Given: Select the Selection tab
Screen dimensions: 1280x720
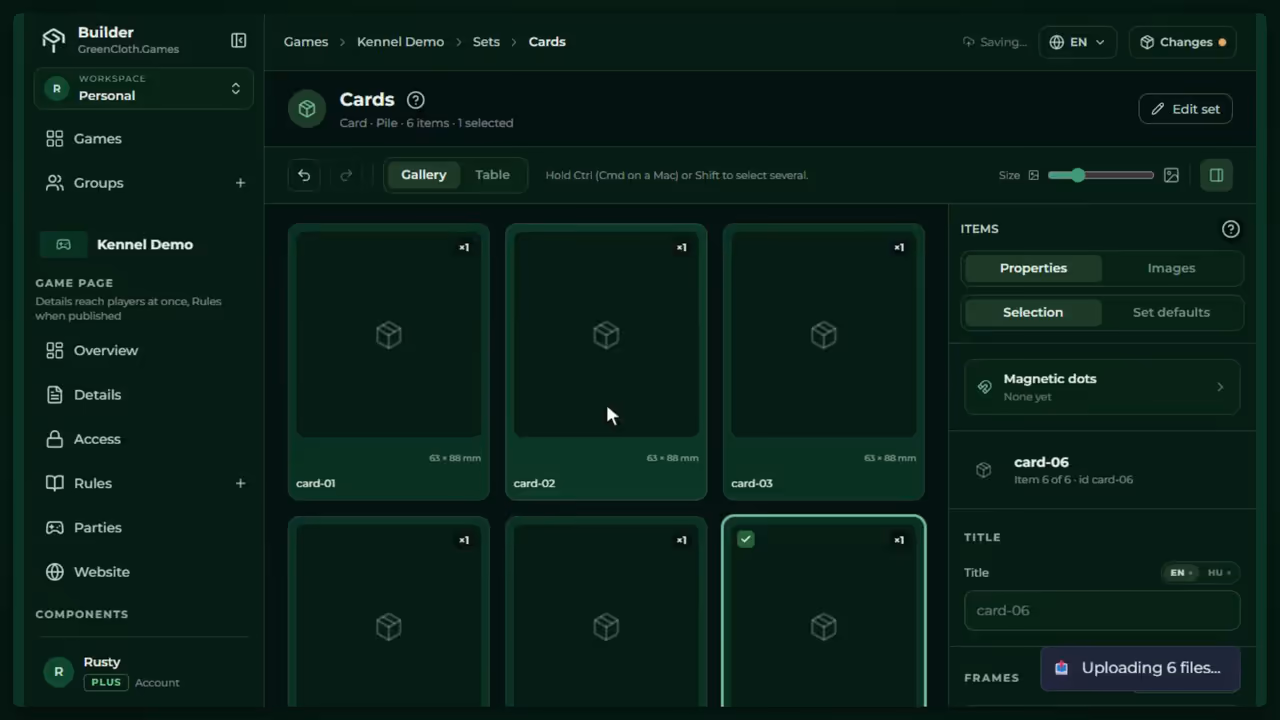Looking at the screenshot, I should pos(1033,312).
